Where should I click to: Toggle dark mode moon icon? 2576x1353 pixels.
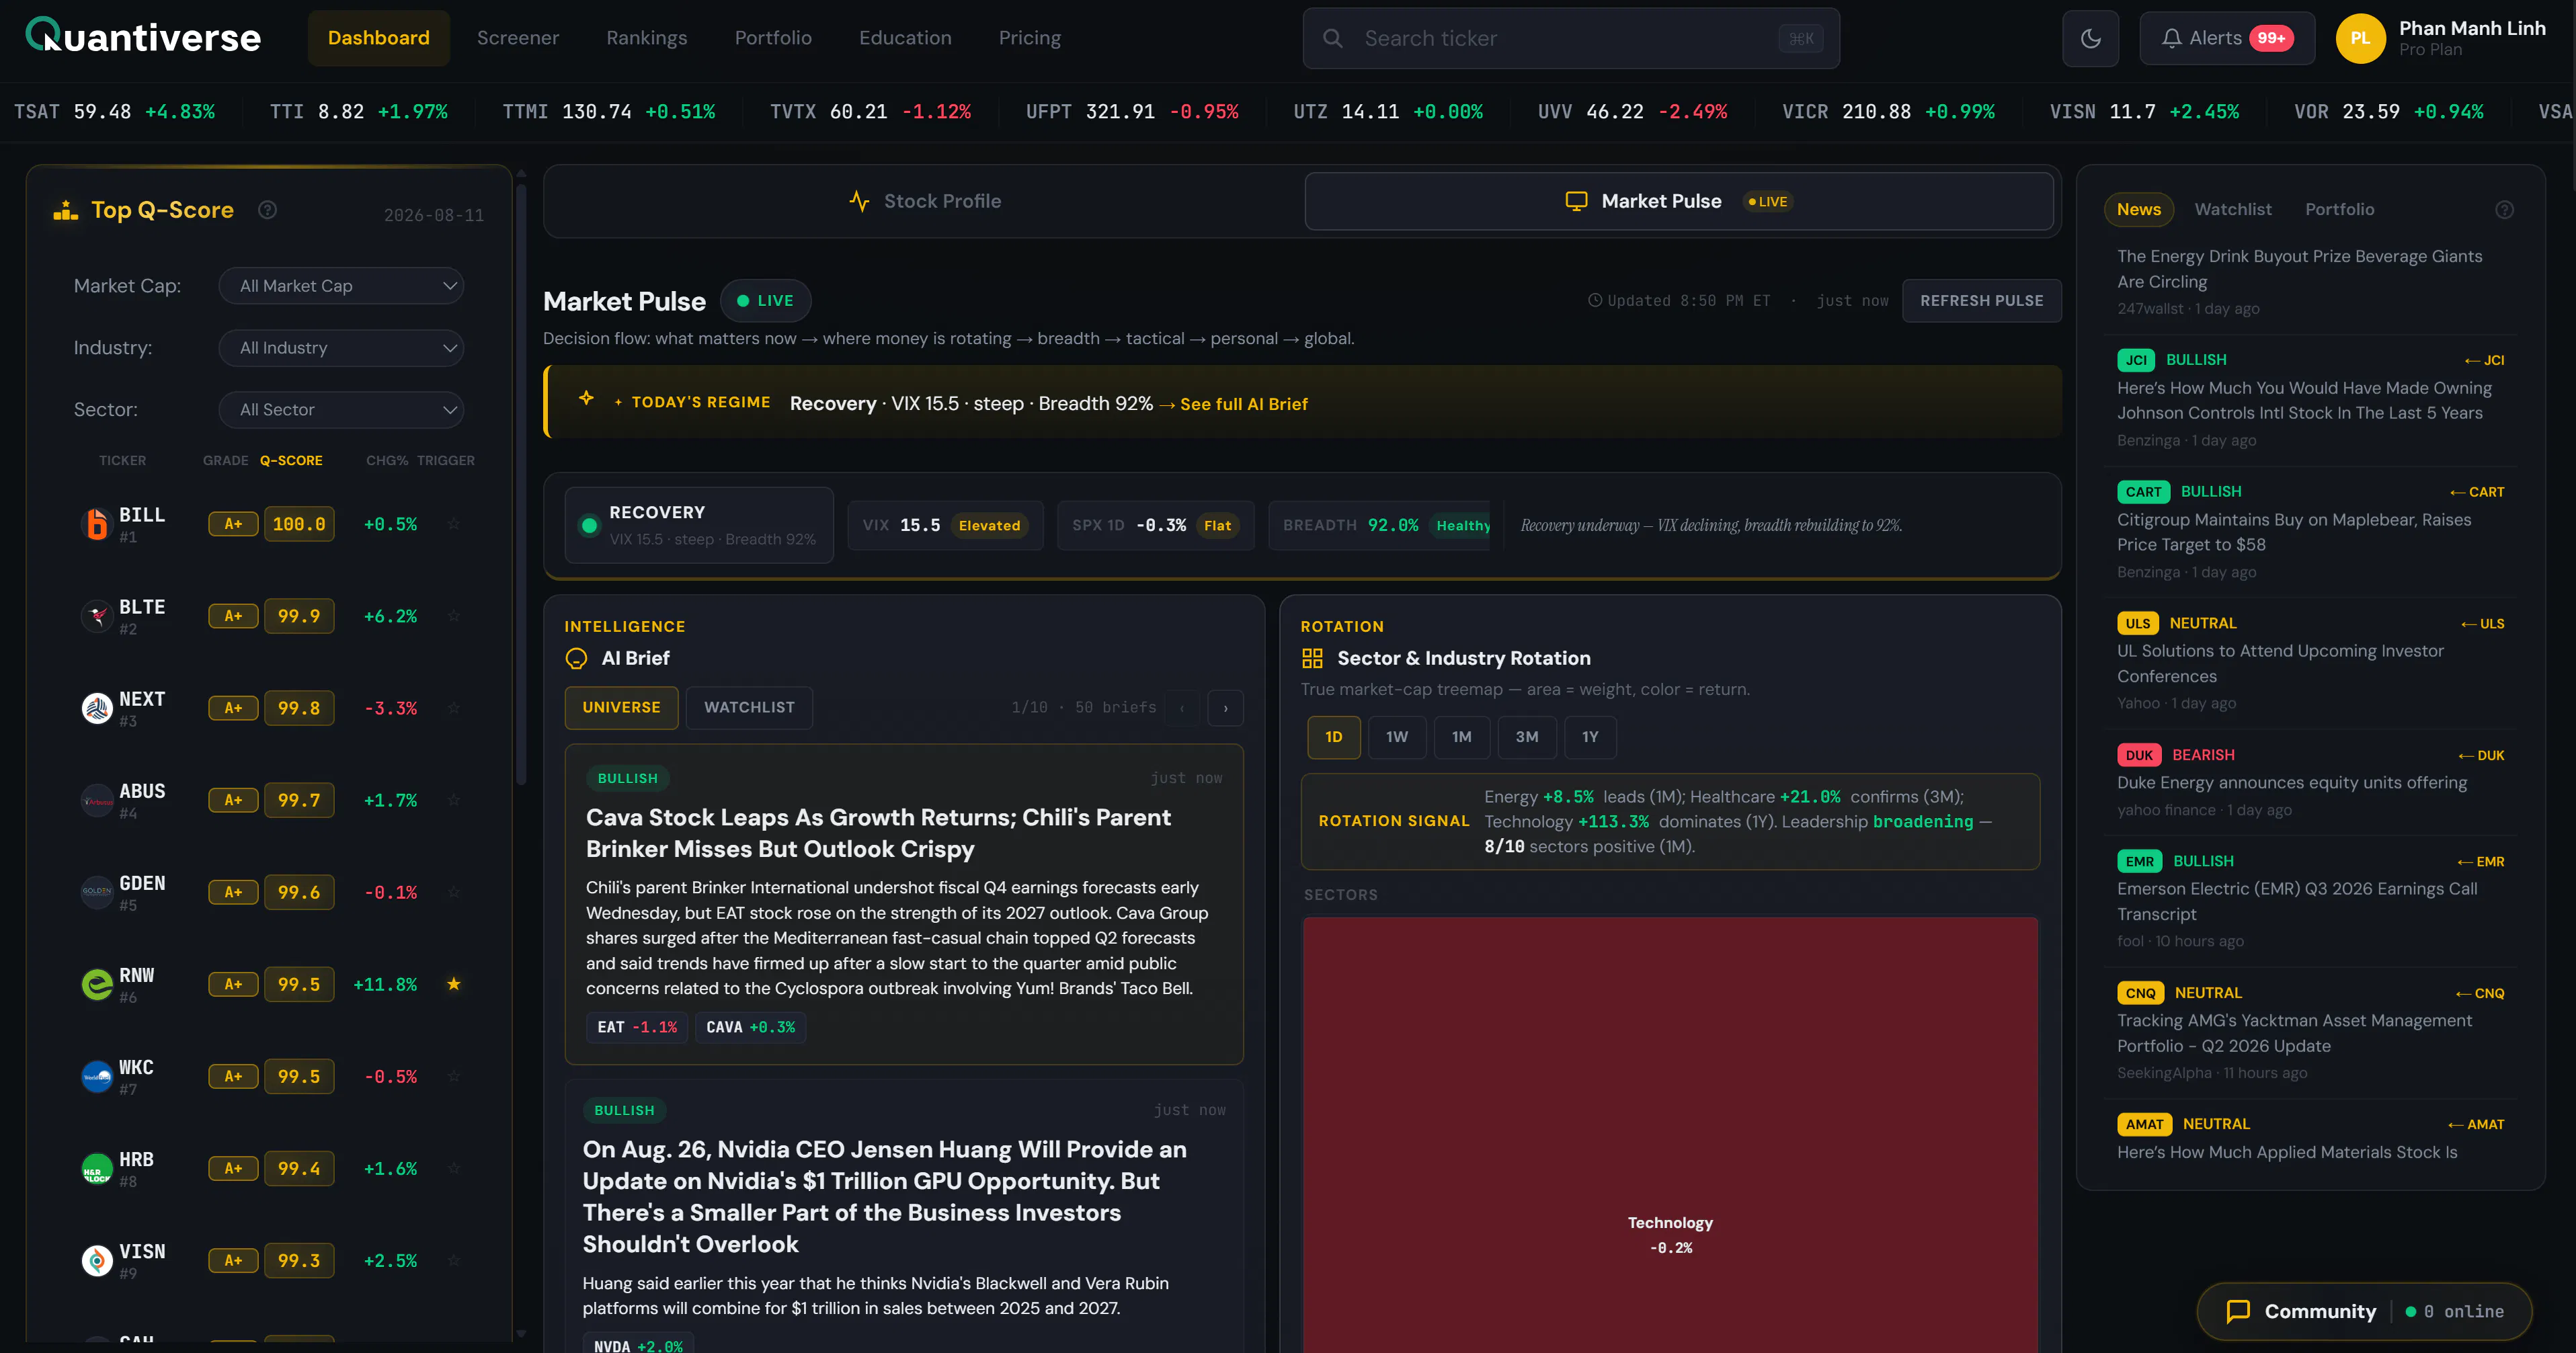click(x=2090, y=38)
